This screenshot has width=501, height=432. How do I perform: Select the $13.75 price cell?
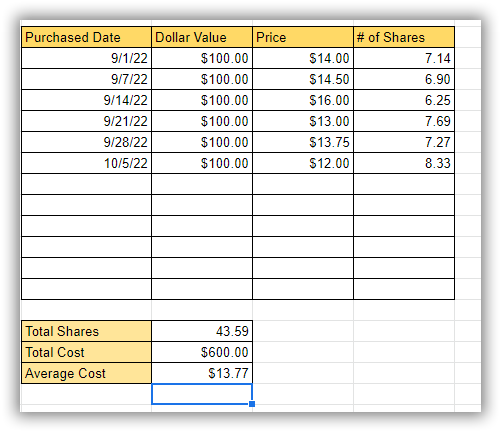303,142
